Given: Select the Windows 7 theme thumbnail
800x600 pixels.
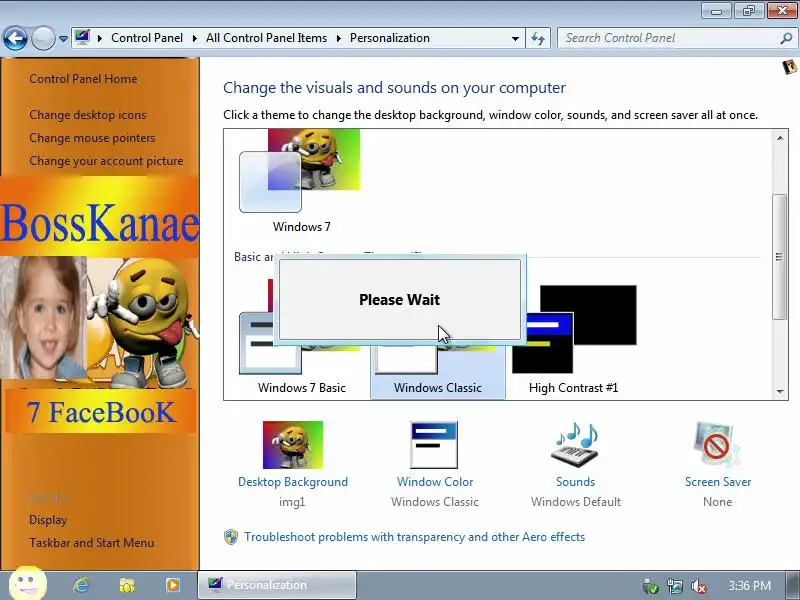Looking at the screenshot, I should coord(300,170).
